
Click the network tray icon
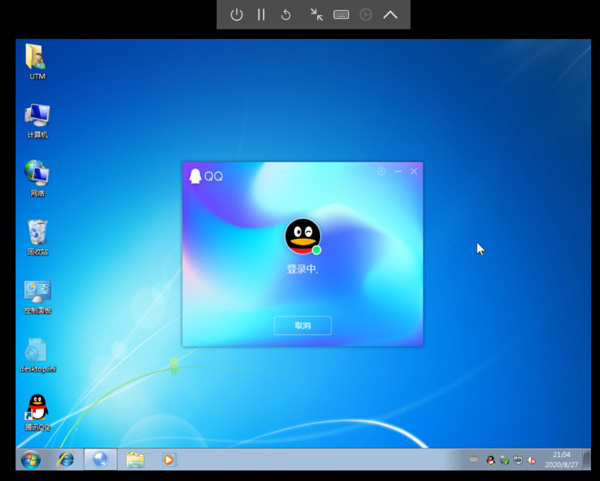point(518,460)
